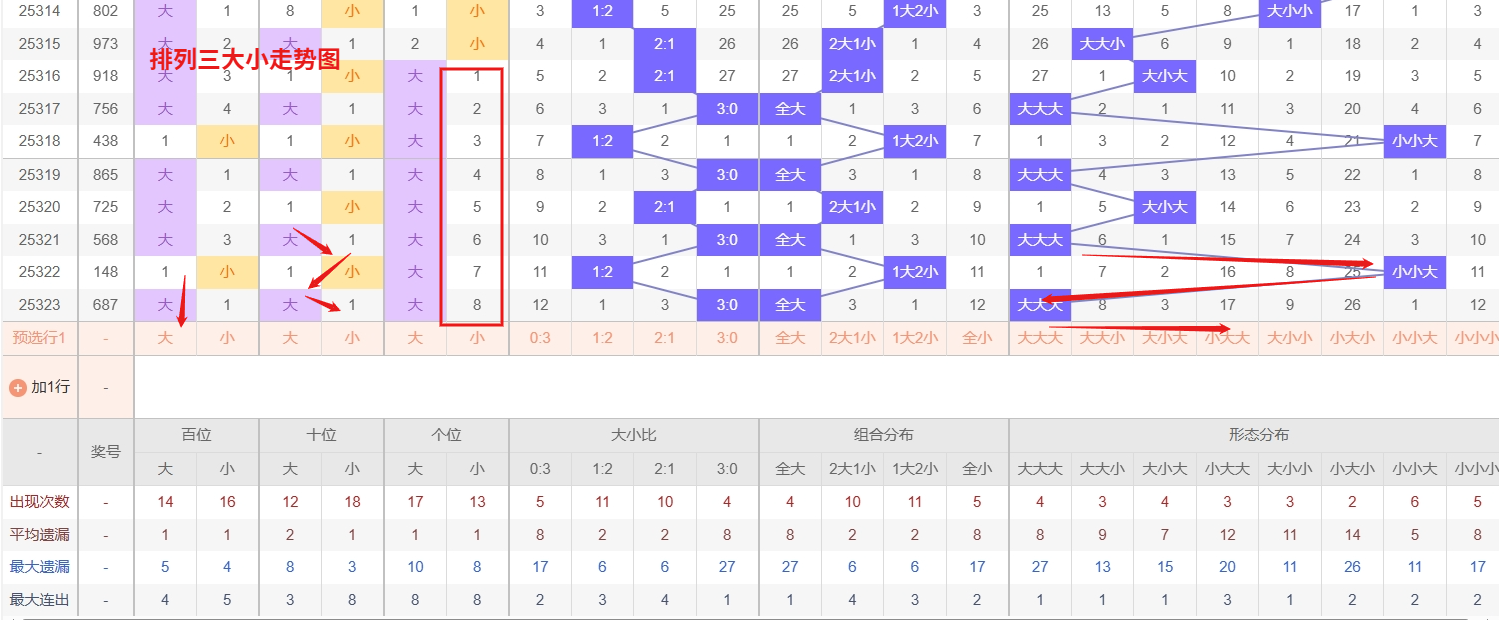This screenshot has width=1499, height=620.
Task: Pick 全大 in the 预选行1 row
Action: coord(790,338)
